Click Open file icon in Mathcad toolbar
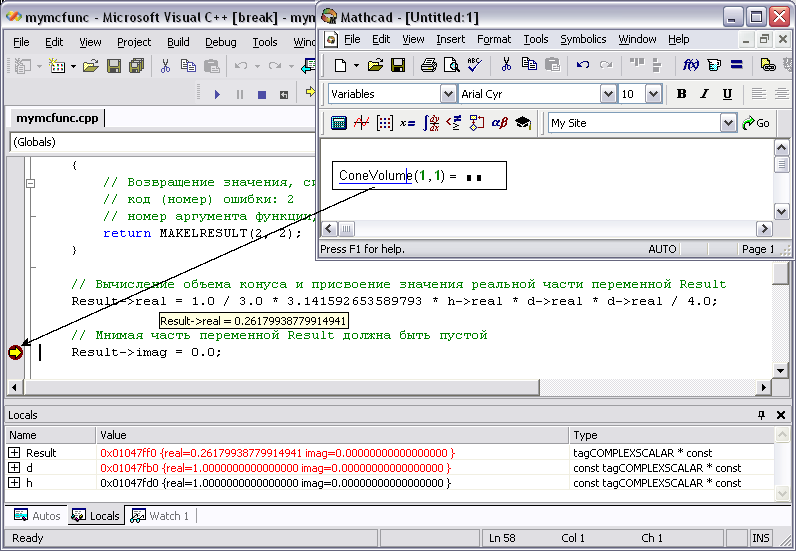The image size is (796, 551). (x=376, y=65)
